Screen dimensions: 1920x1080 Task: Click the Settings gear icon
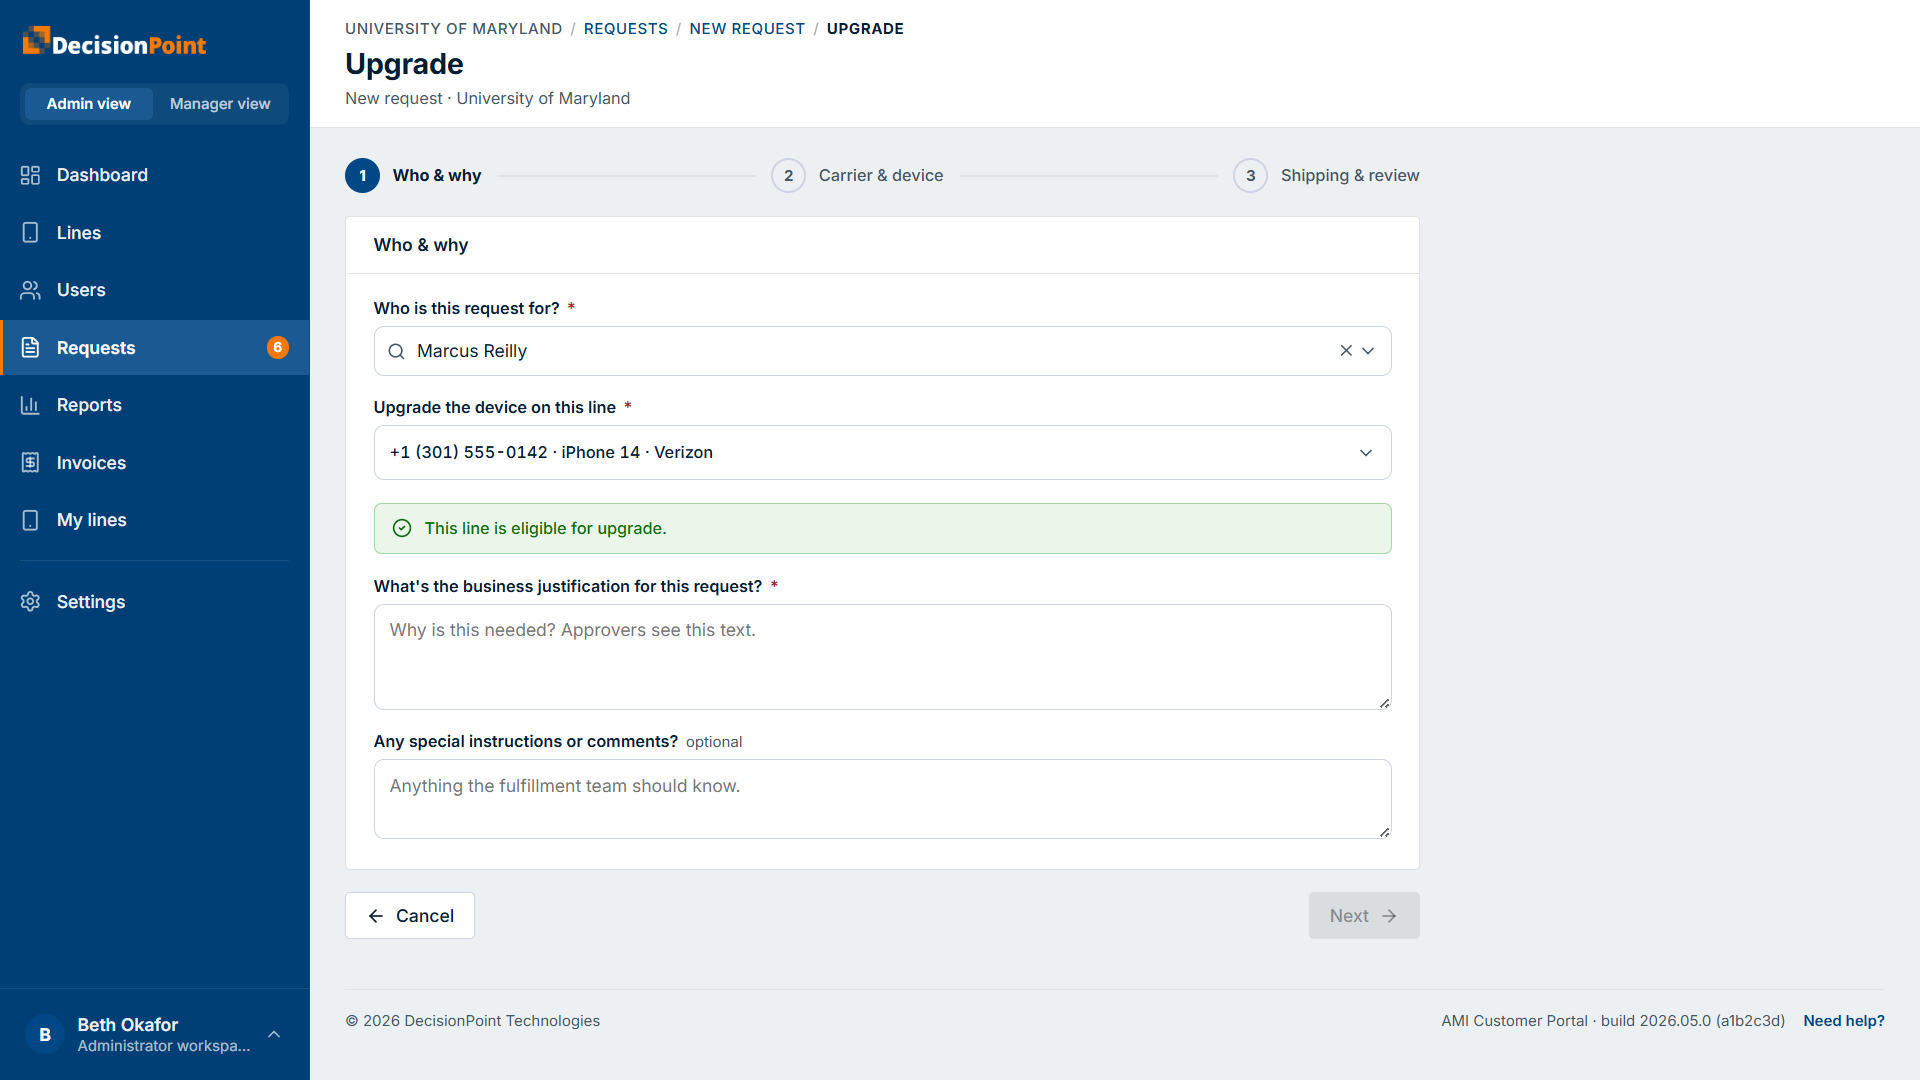(30, 602)
